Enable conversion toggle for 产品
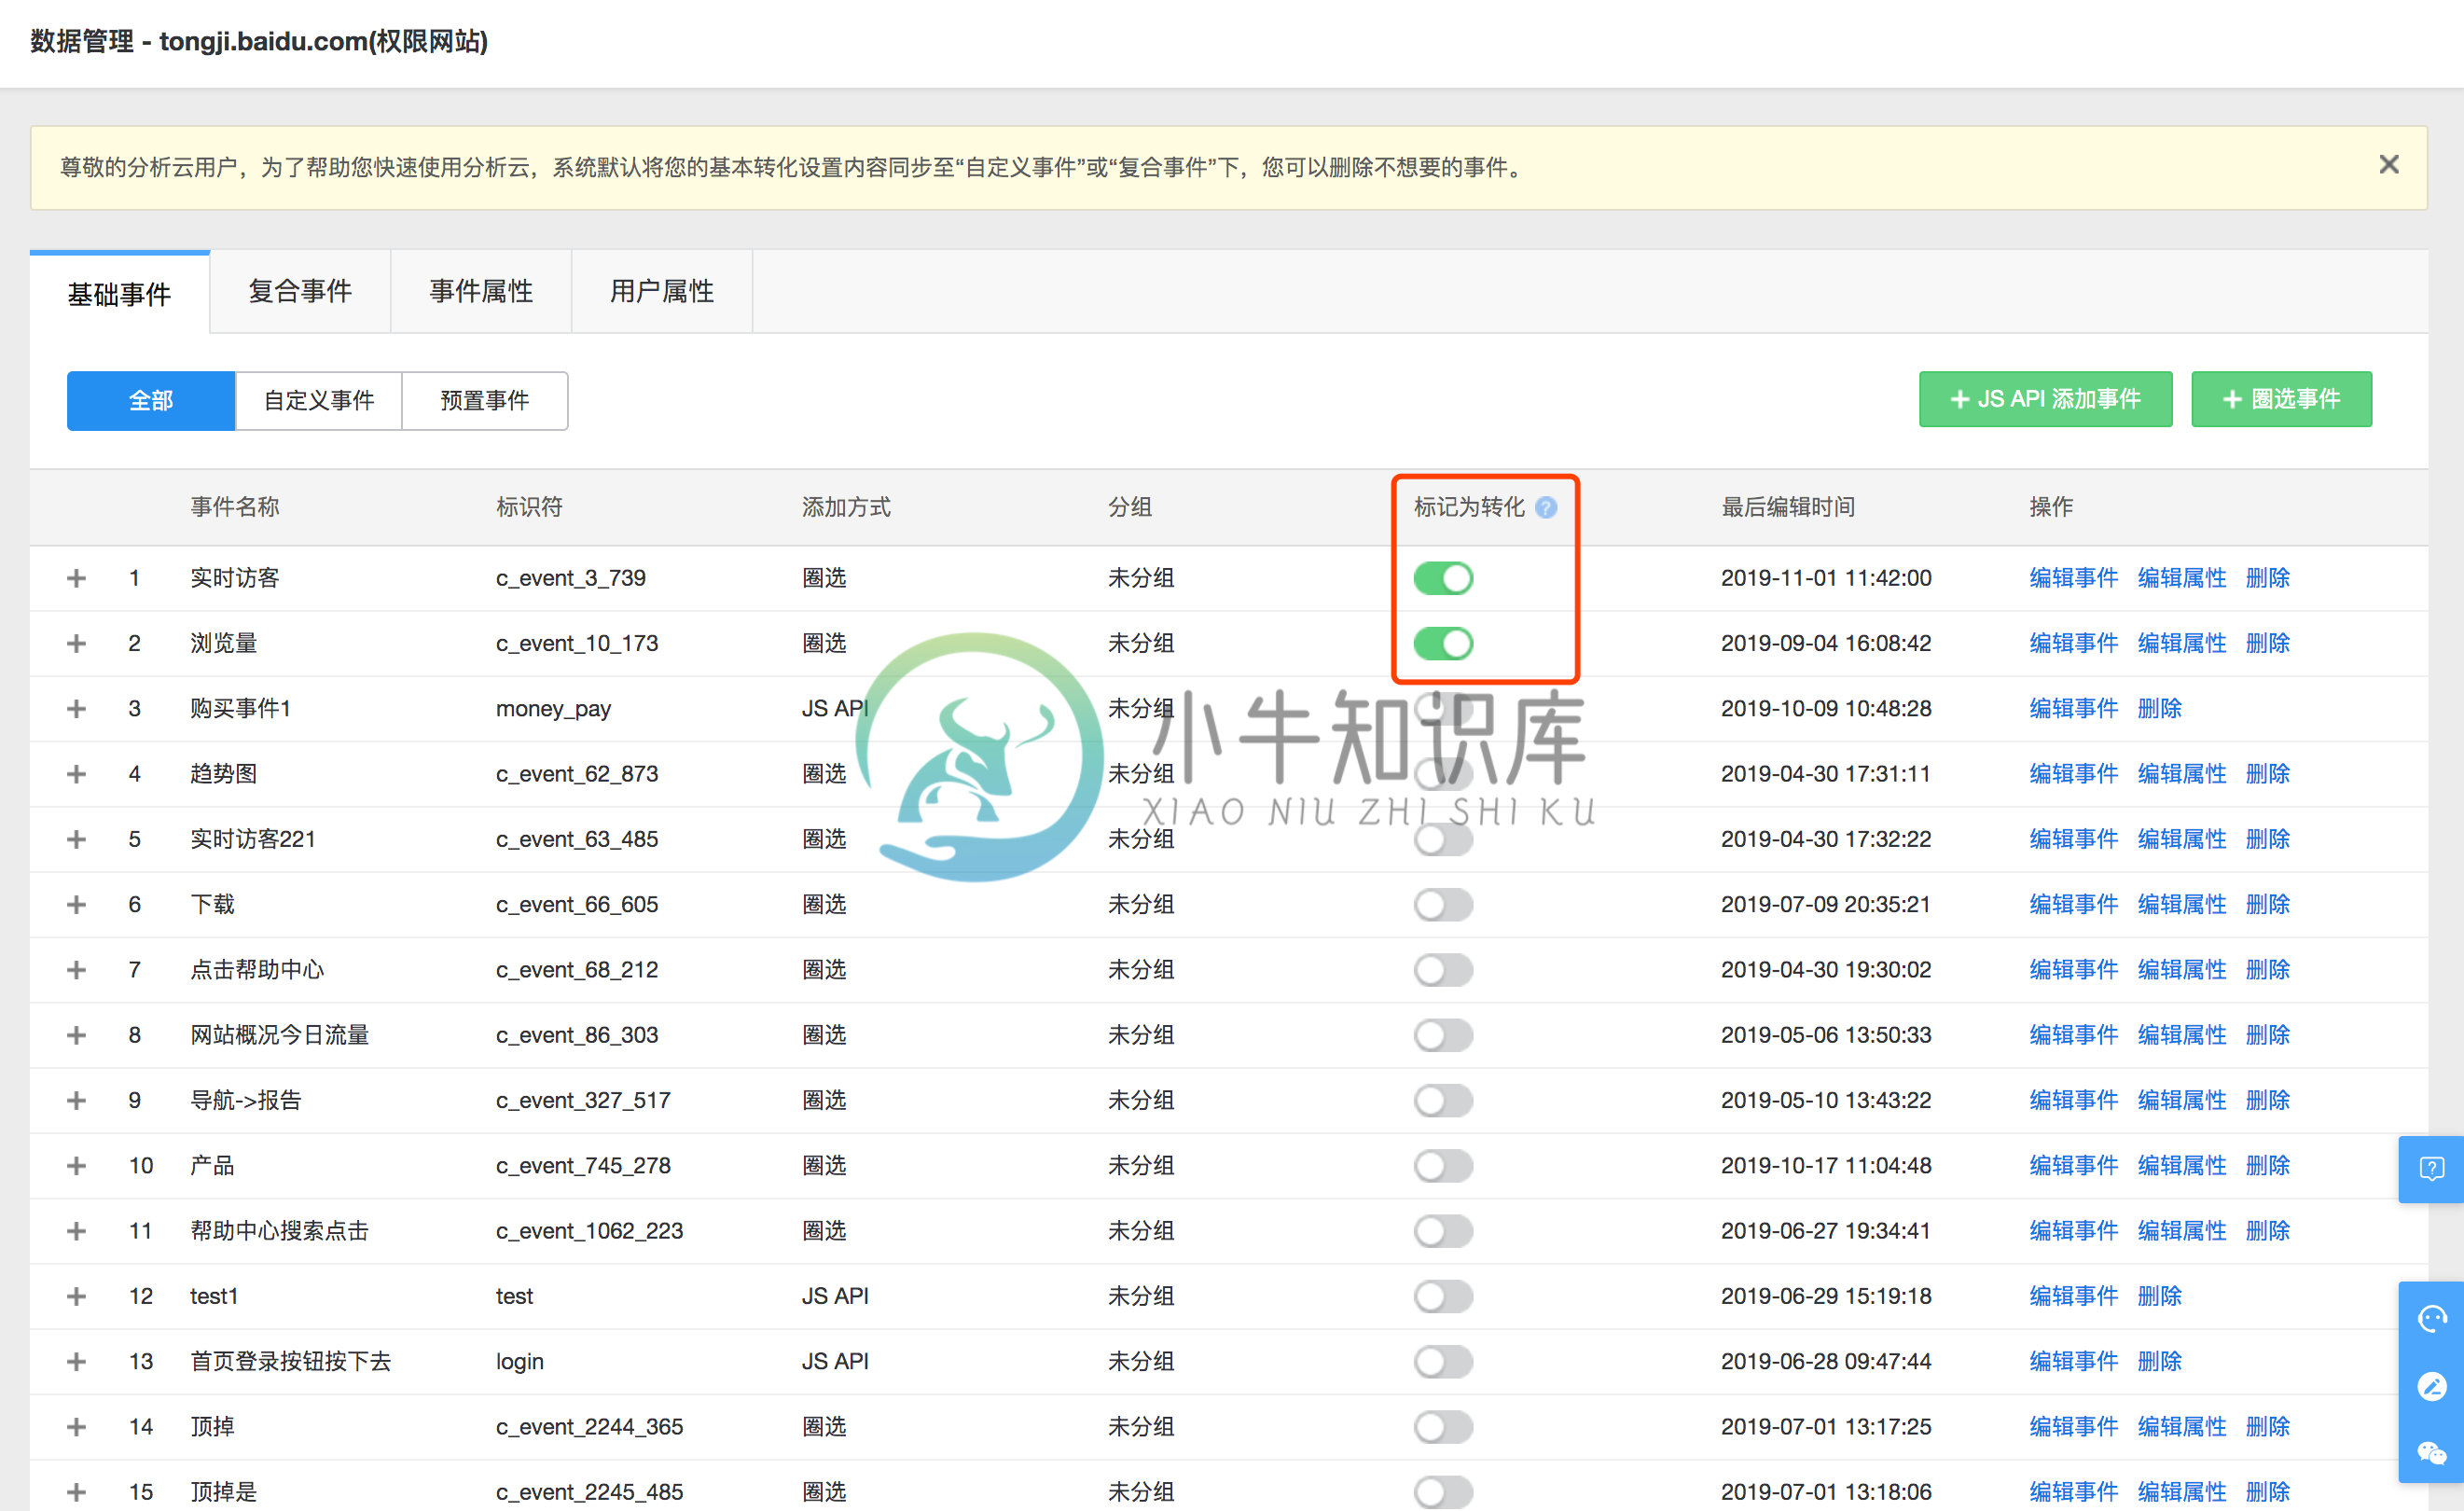Viewport: 2464px width, 1511px height. click(1443, 1166)
